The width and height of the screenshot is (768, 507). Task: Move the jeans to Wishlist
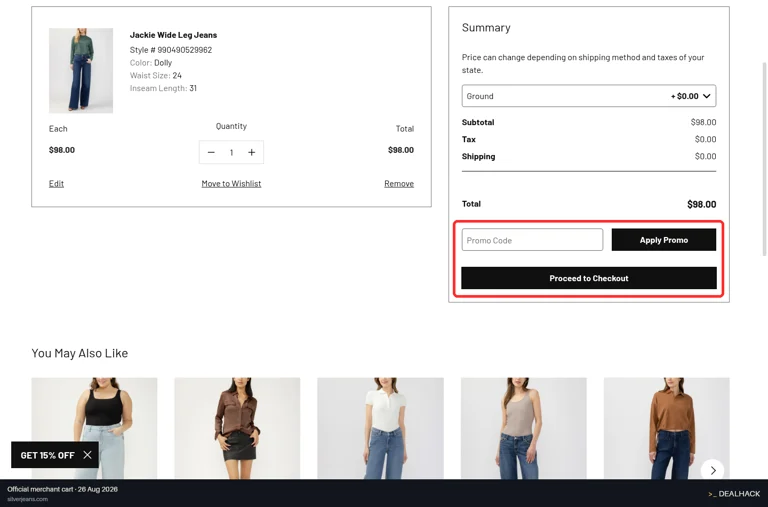(x=231, y=184)
